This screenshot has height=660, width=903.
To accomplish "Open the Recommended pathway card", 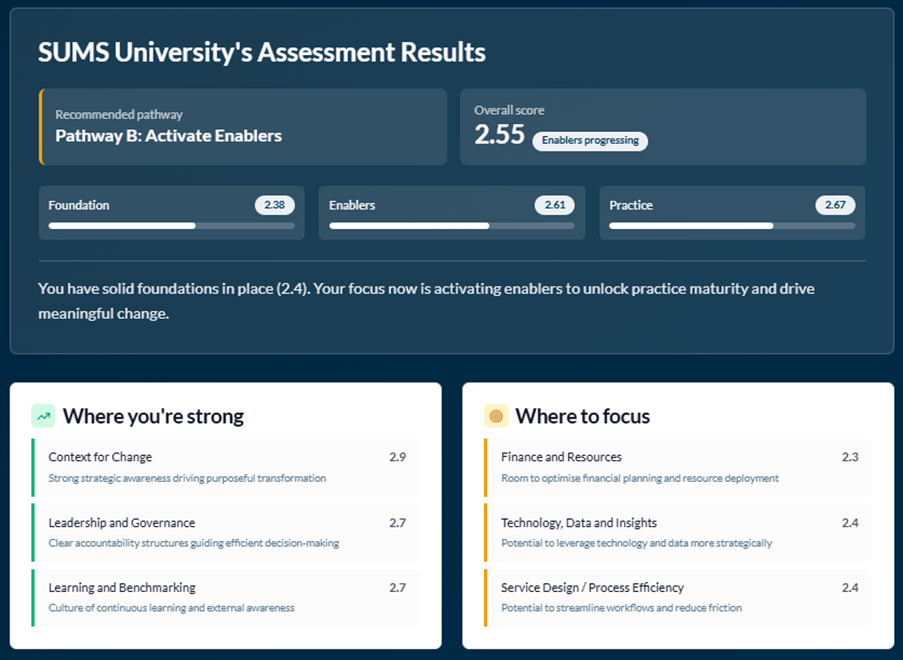I will (243, 127).
